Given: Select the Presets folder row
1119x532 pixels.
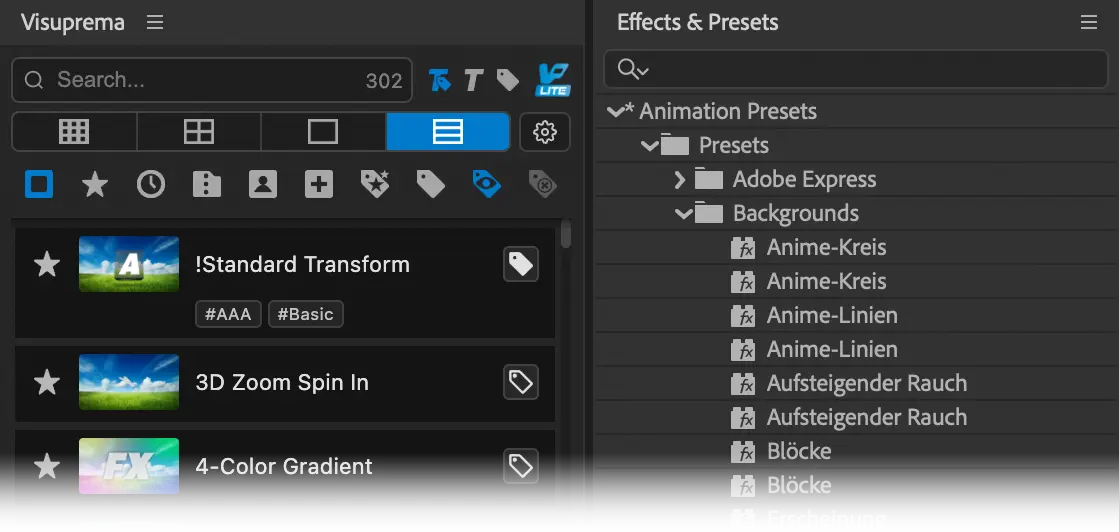Looking at the screenshot, I should coord(857,146).
